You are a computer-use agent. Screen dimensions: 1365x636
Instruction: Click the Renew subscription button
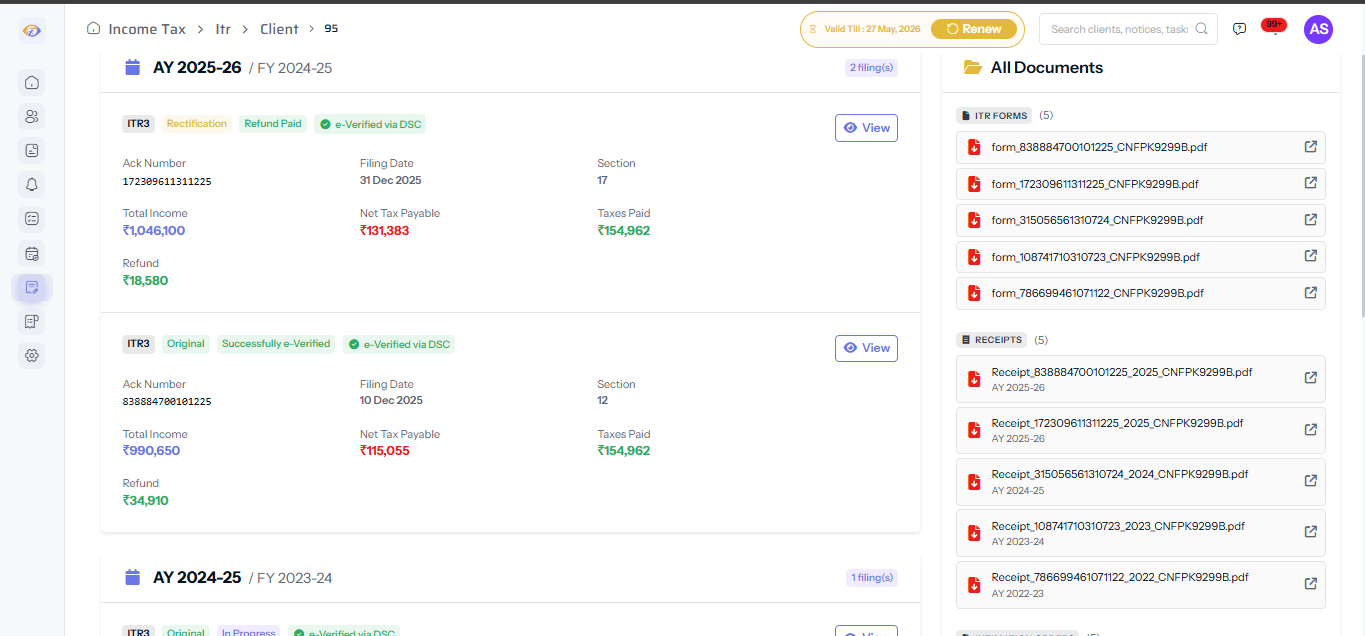point(974,29)
